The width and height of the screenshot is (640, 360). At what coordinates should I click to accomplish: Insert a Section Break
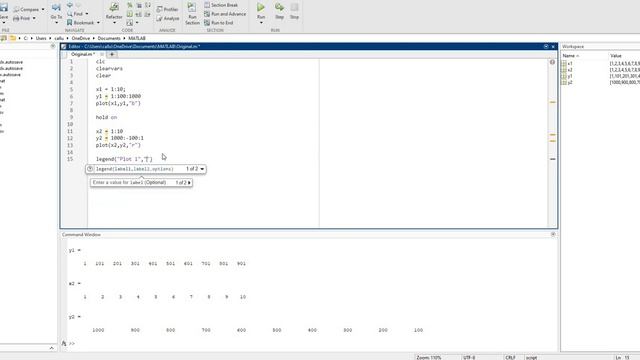click(x=221, y=5)
